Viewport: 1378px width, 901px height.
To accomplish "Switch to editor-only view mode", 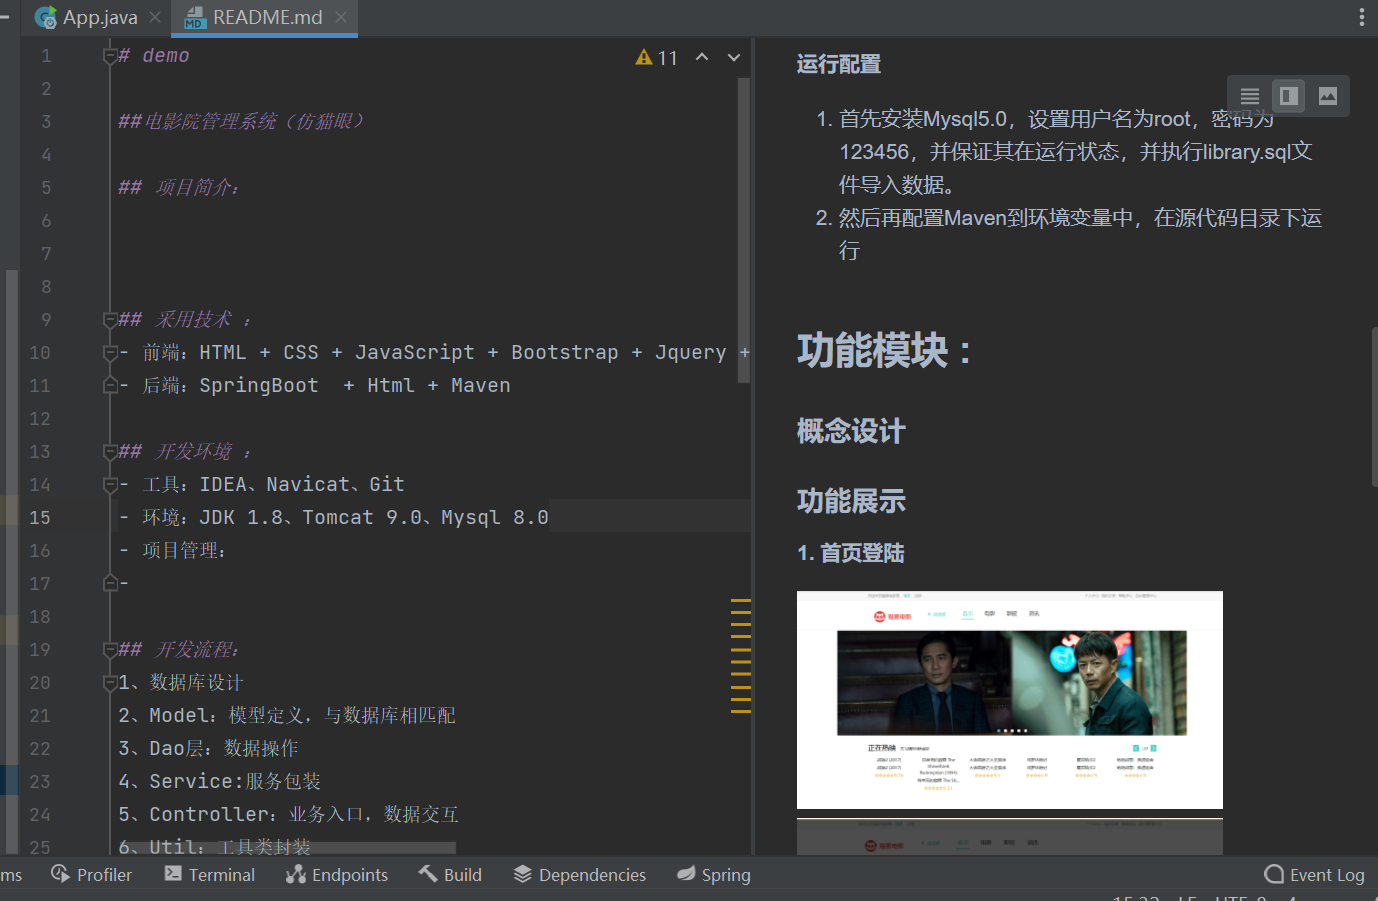I will click(1249, 96).
